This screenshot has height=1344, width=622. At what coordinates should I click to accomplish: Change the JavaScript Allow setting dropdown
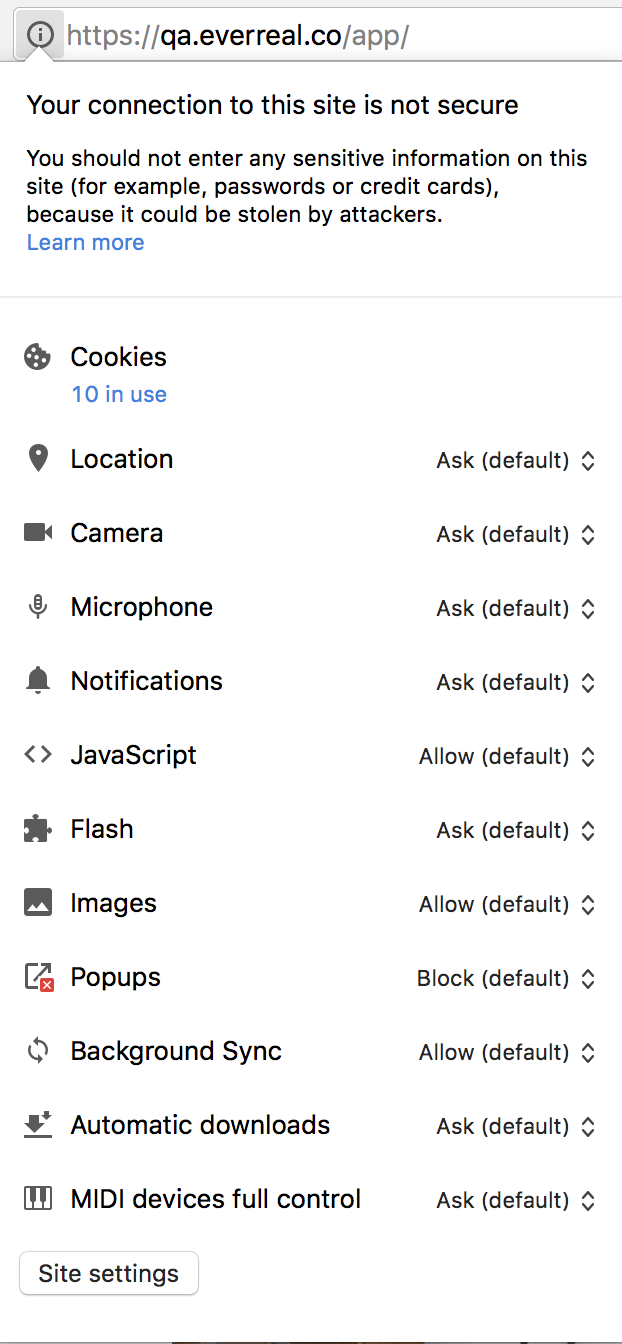click(x=507, y=756)
